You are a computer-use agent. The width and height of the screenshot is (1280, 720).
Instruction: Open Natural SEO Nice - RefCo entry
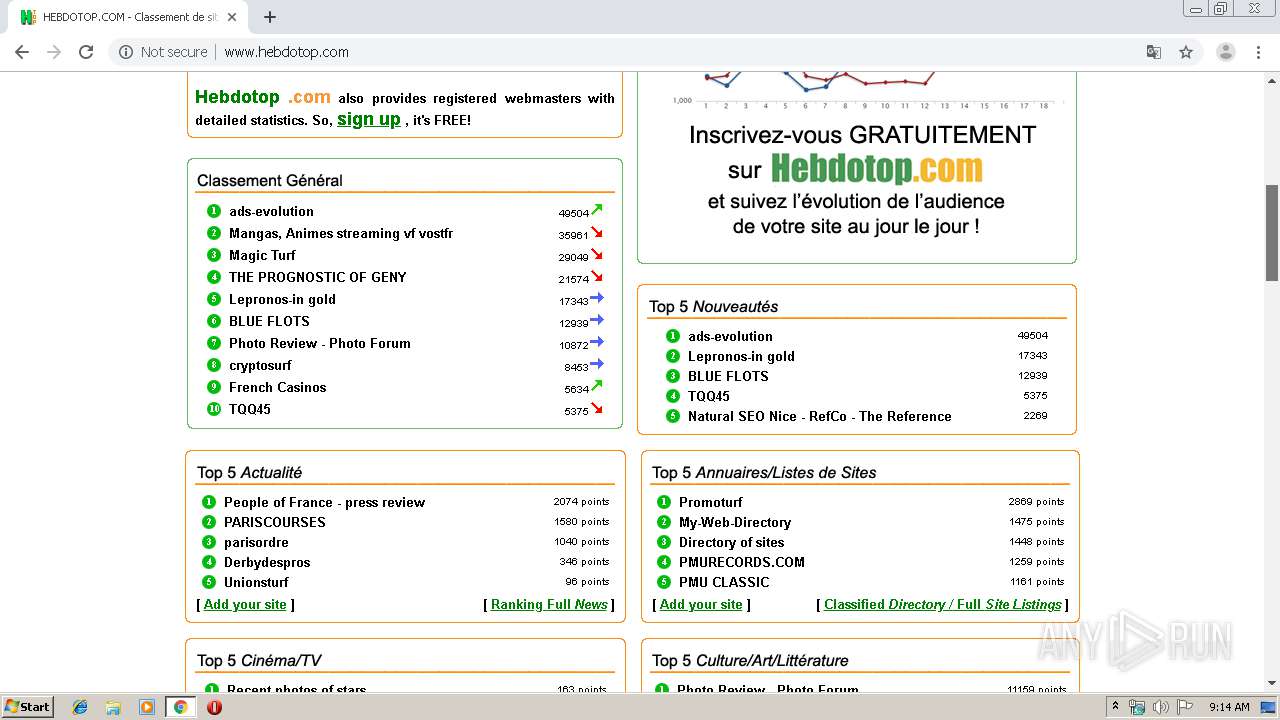[x=819, y=416]
